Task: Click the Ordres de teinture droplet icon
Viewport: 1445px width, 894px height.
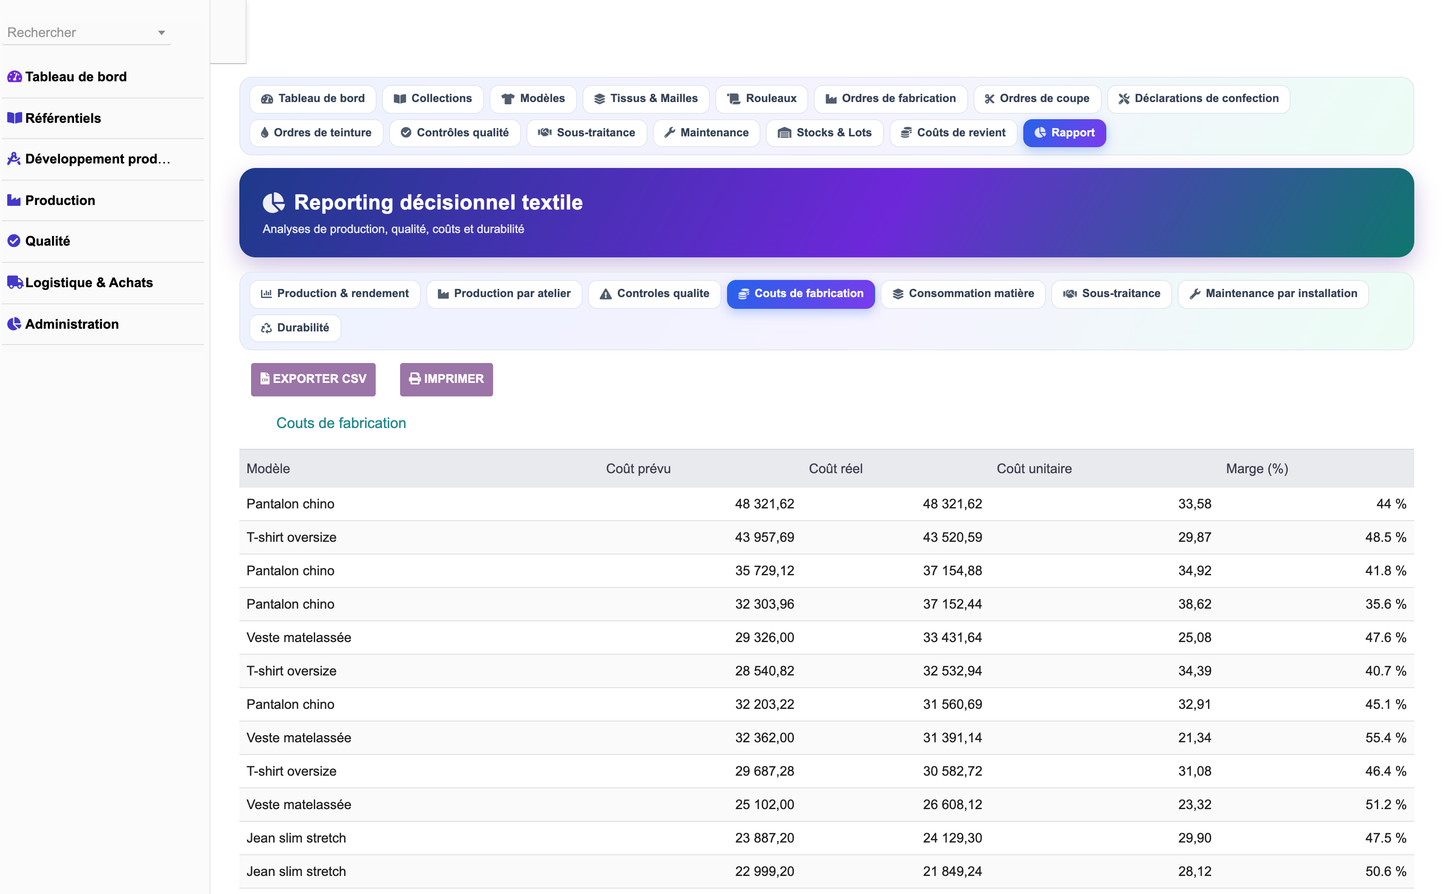Action: coord(265,133)
